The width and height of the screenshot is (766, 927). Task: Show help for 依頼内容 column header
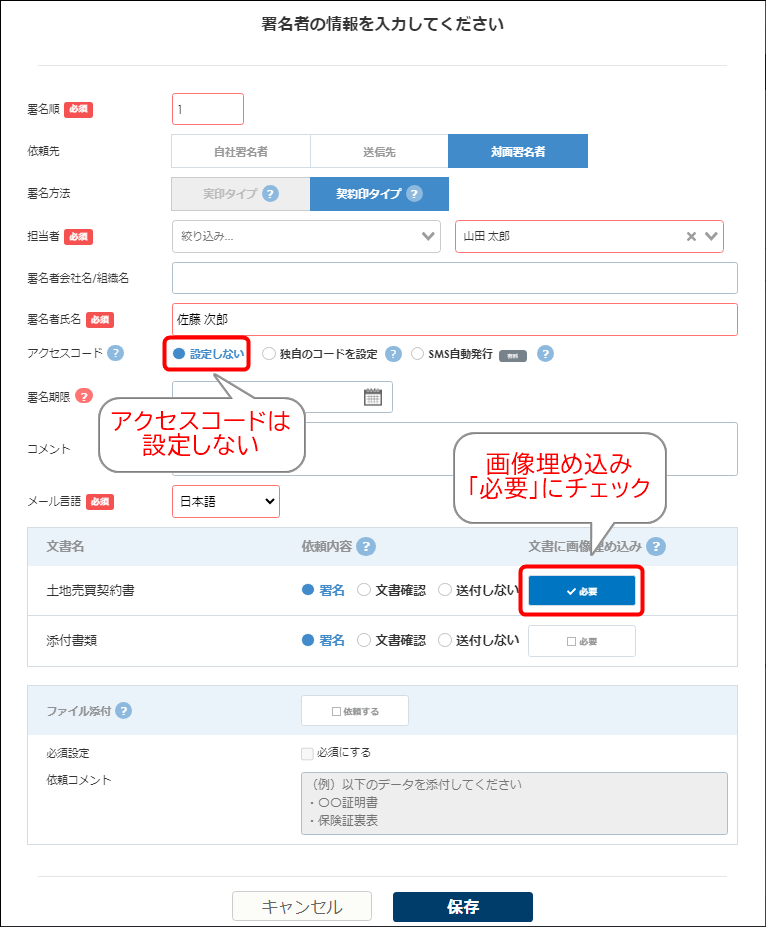pyautogui.click(x=366, y=546)
